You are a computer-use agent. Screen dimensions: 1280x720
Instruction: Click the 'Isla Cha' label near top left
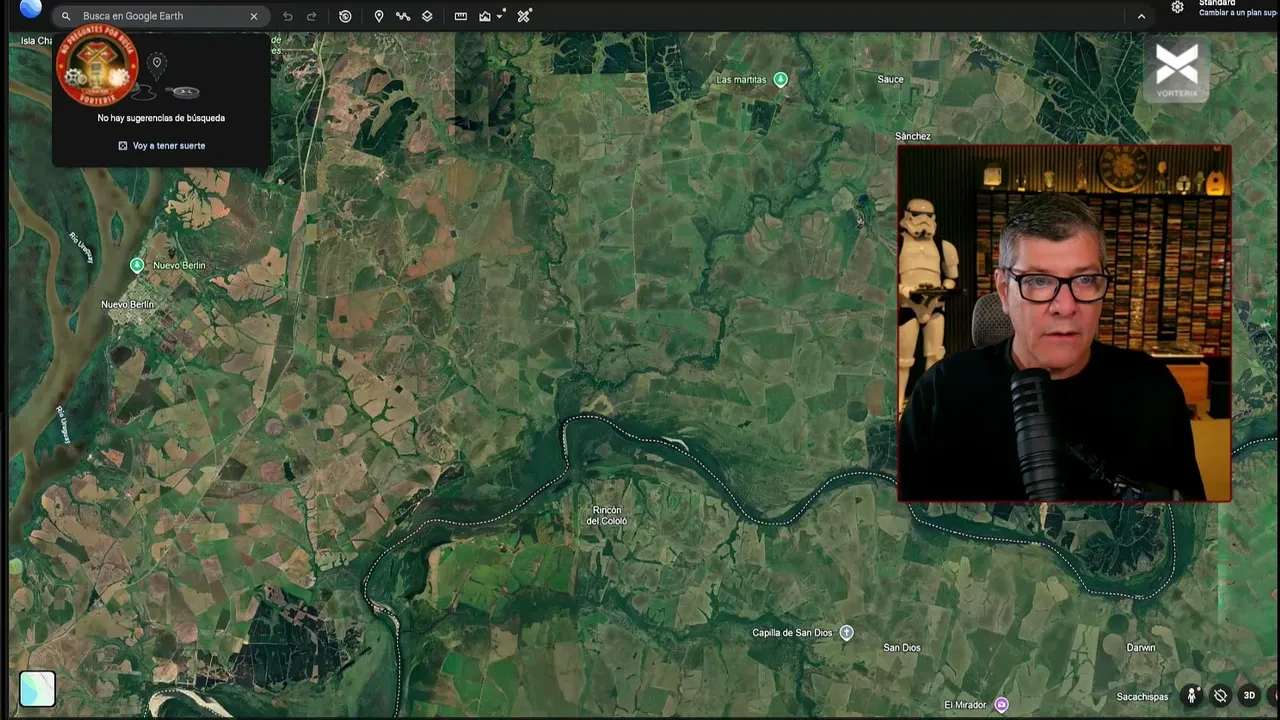point(36,41)
